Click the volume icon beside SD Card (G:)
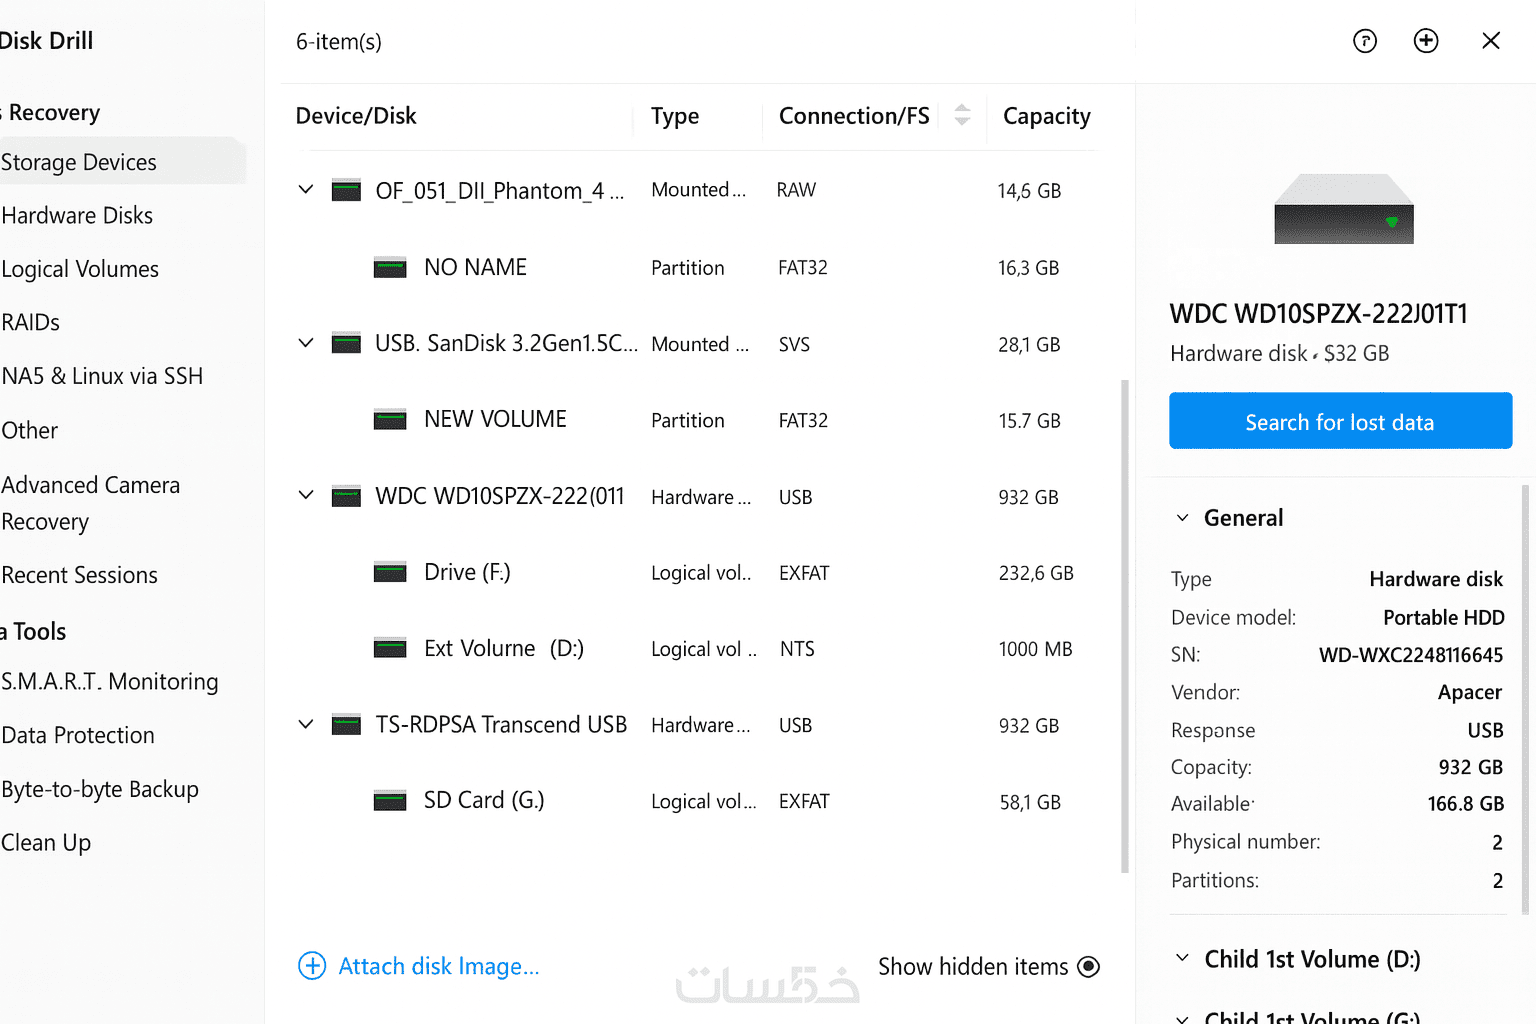The image size is (1536, 1024). pyautogui.click(x=390, y=800)
